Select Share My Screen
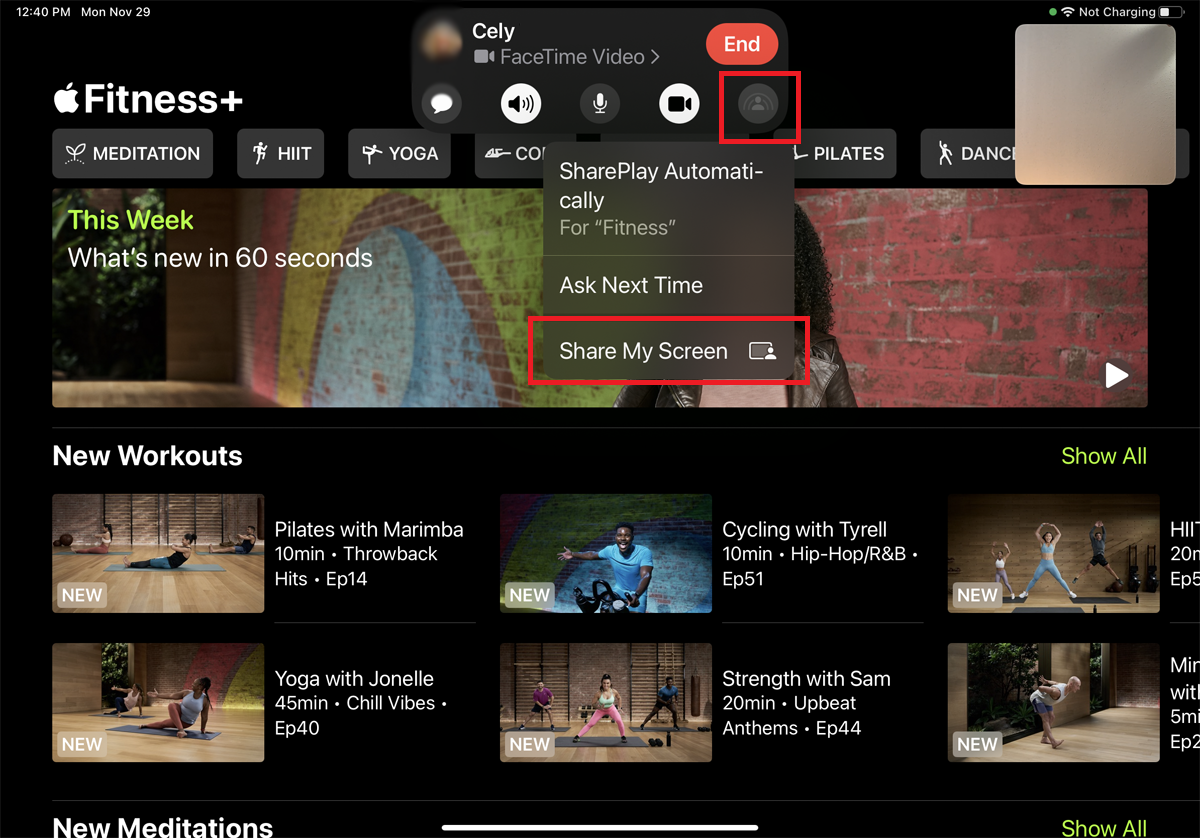Screen dimensions: 1200x838 click(668, 351)
